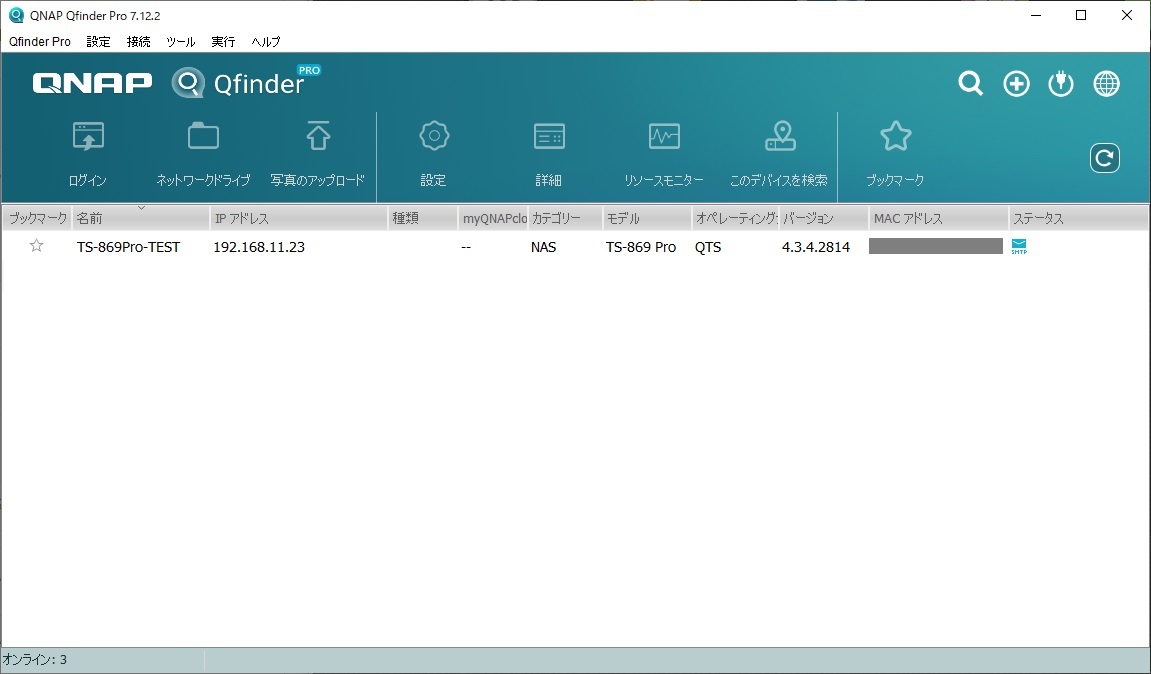This screenshot has width=1151, height=674.
Task: Maximize the Qfinder Pro window
Action: click(1081, 15)
